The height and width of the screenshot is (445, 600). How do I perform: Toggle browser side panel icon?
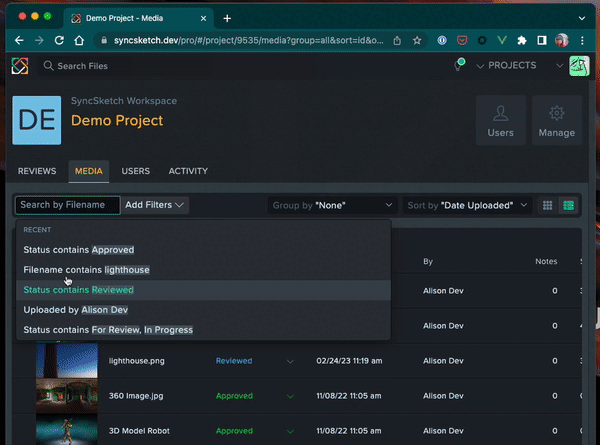click(x=542, y=40)
